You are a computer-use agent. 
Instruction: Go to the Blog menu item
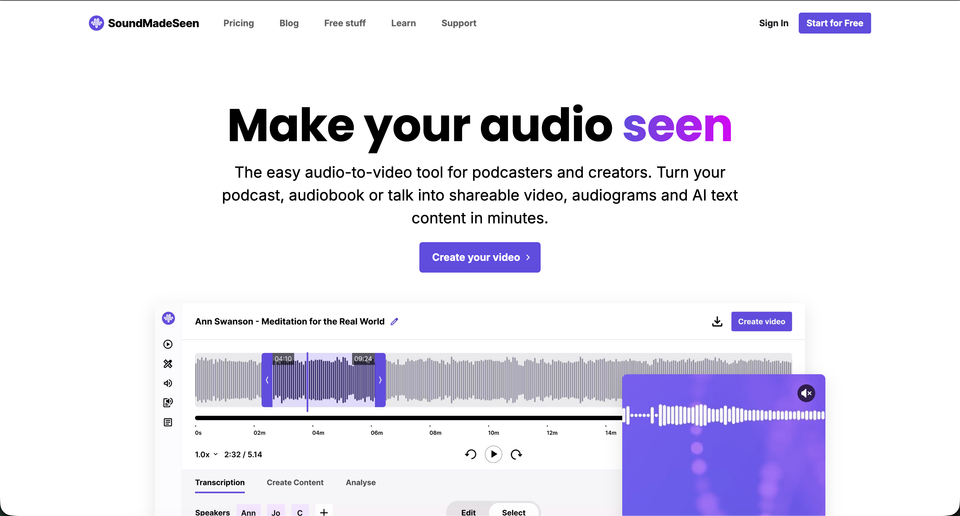pyautogui.click(x=289, y=23)
